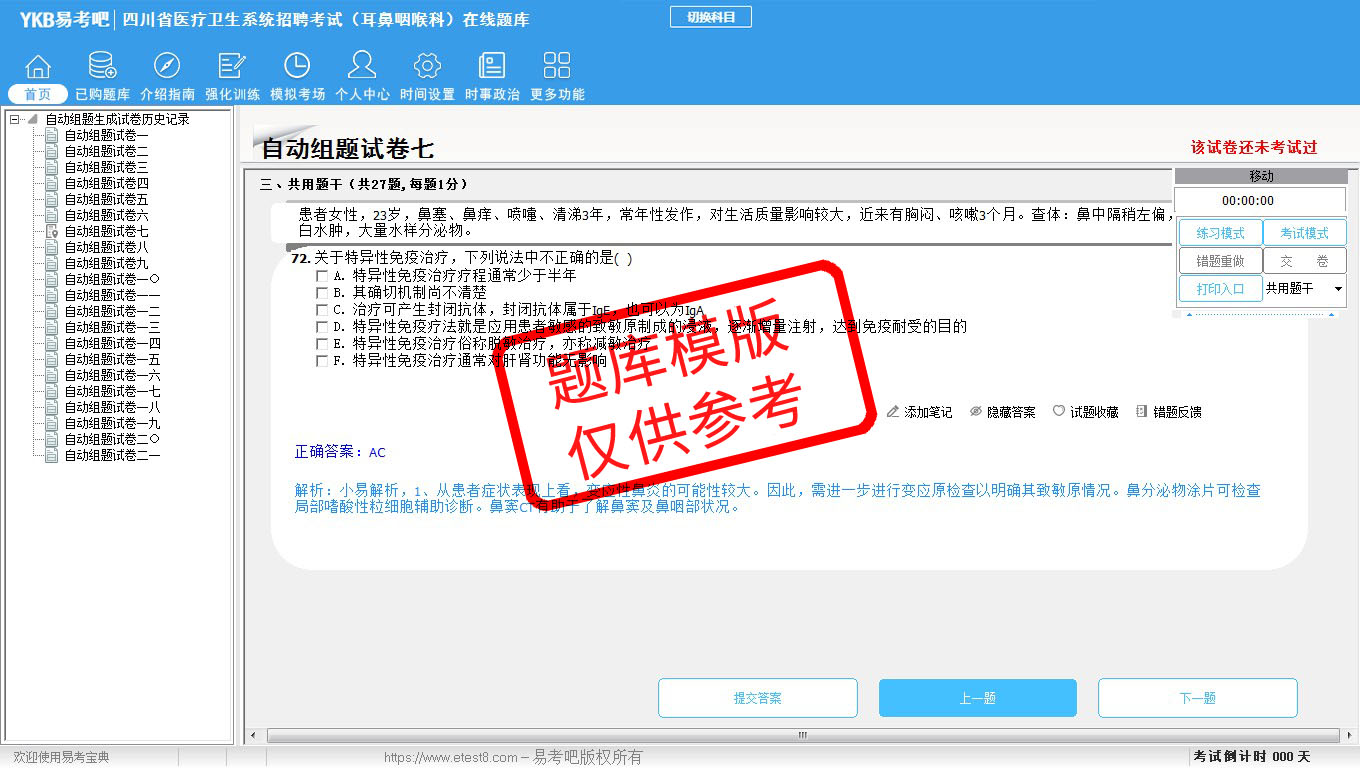Click the 切换科目 button

tap(710, 17)
